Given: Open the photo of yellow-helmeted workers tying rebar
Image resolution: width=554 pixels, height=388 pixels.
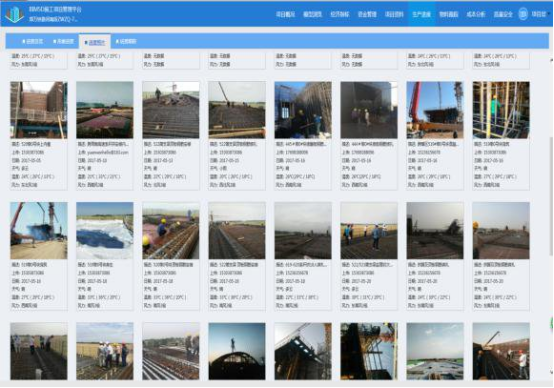Looking at the screenshot, I should coord(171,230).
